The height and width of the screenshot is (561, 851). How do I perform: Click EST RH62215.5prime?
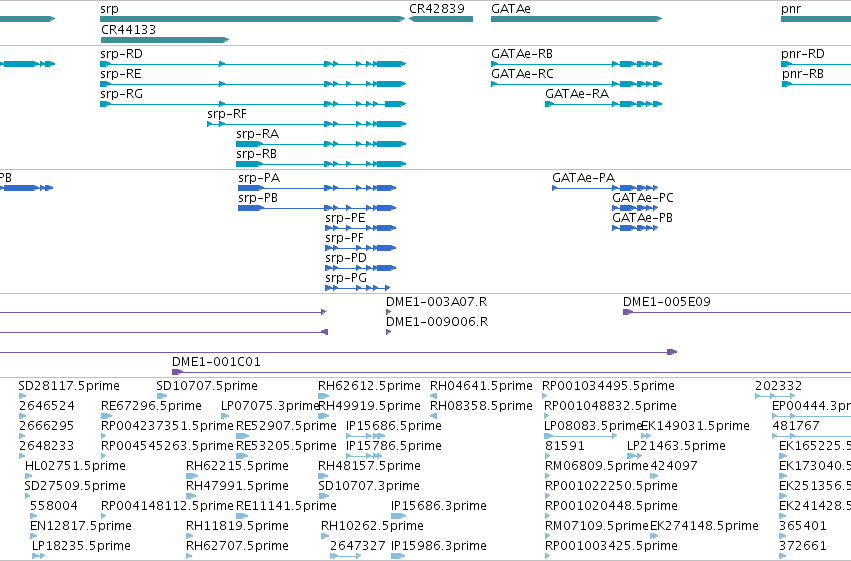tap(192, 476)
